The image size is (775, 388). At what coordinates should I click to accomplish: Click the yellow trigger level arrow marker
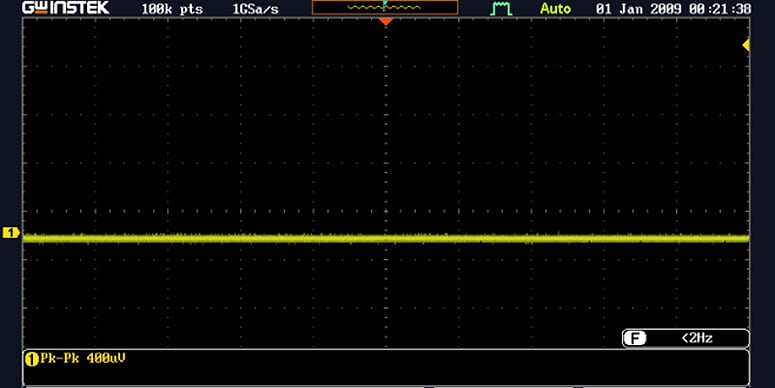tap(746, 45)
